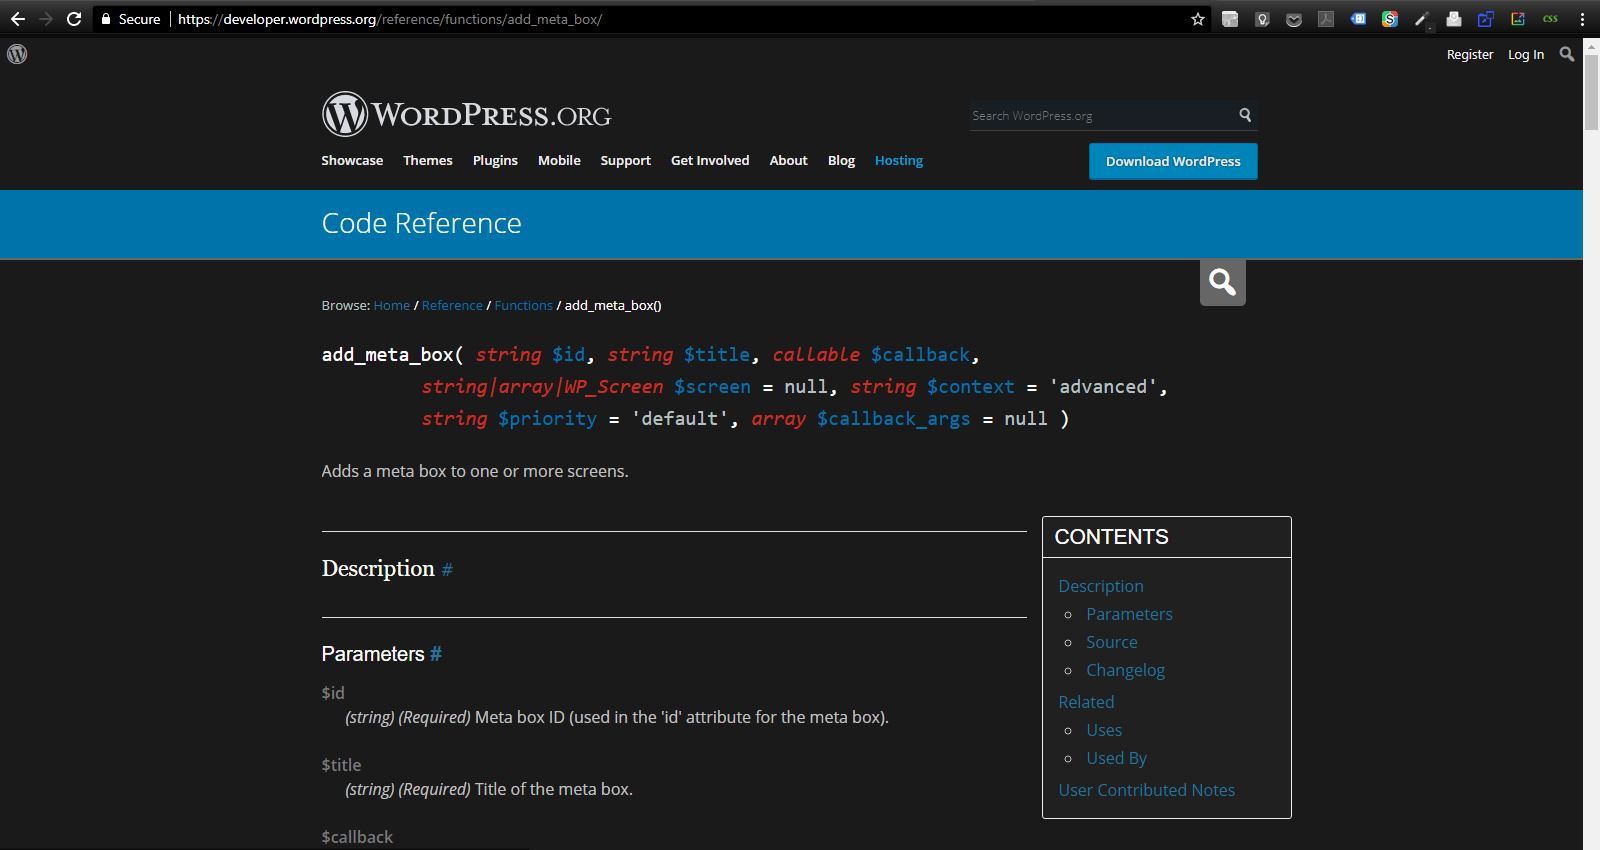Open the Themes menu item
This screenshot has height=850, width=1600.
point(428,160)
